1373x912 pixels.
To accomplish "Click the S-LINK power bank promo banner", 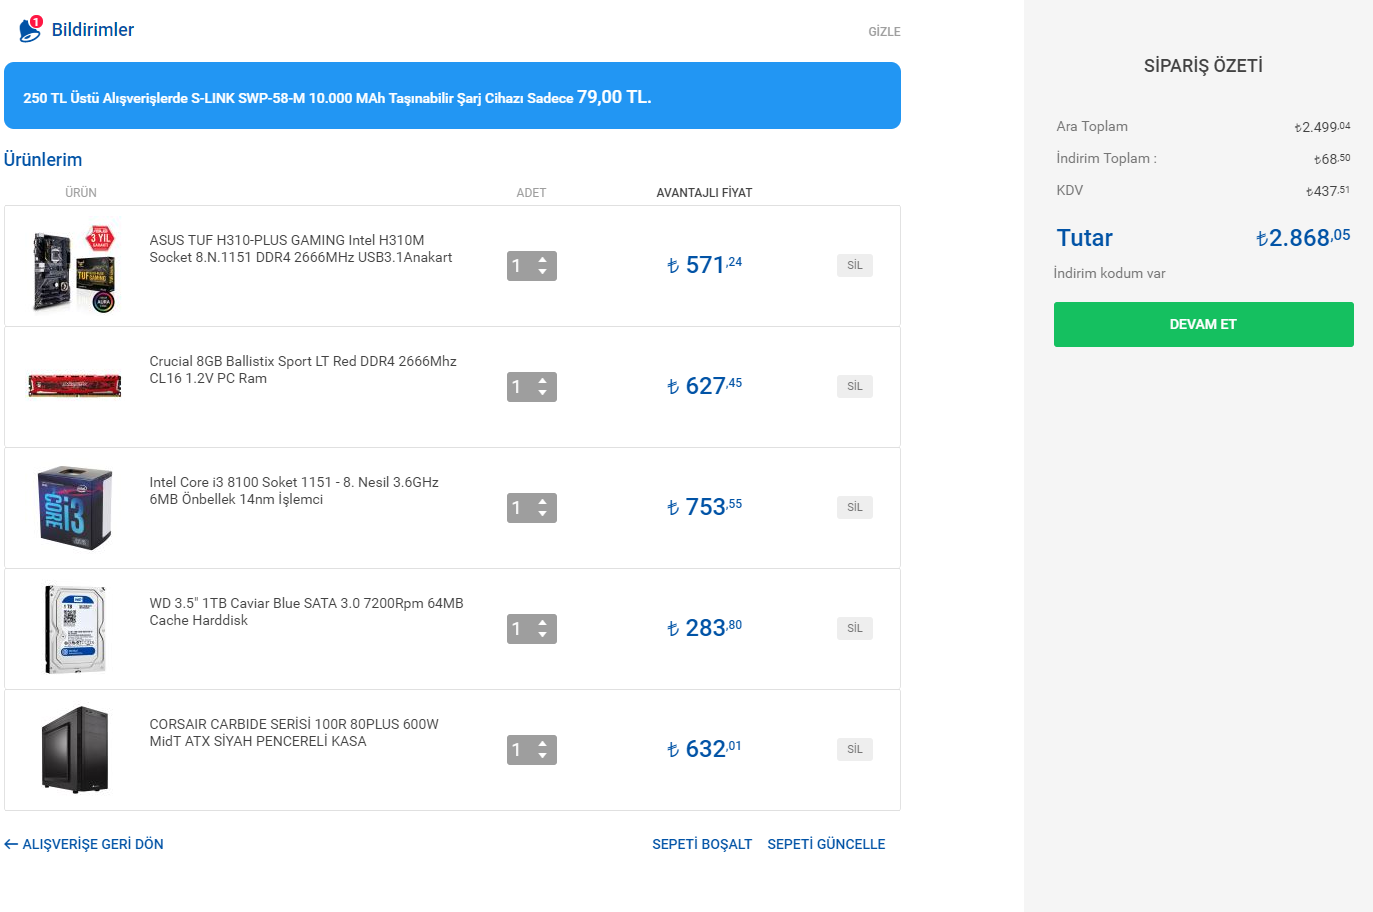I will click(x=452, y=96).
